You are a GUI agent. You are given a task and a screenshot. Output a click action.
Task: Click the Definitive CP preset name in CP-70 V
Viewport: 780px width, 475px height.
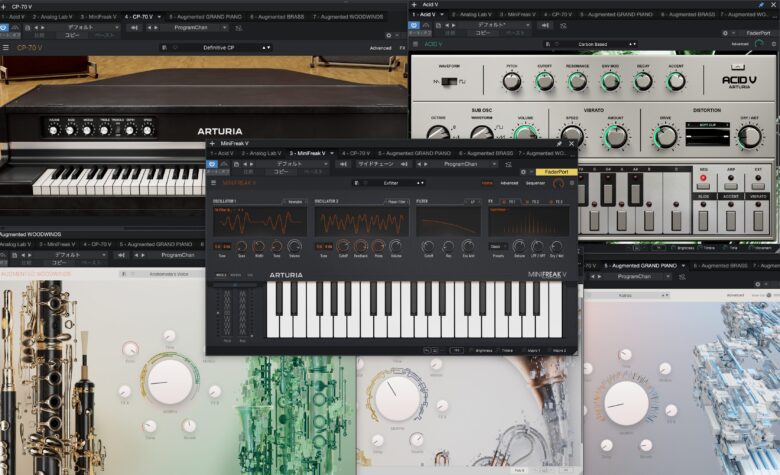tap(219, 48)
